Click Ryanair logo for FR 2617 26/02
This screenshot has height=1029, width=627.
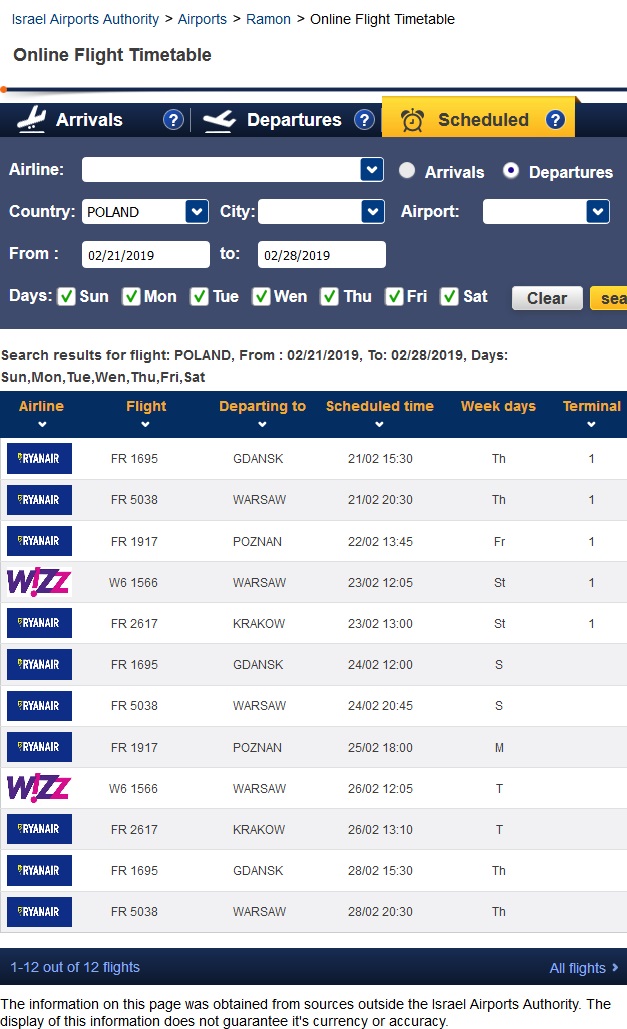39,830
